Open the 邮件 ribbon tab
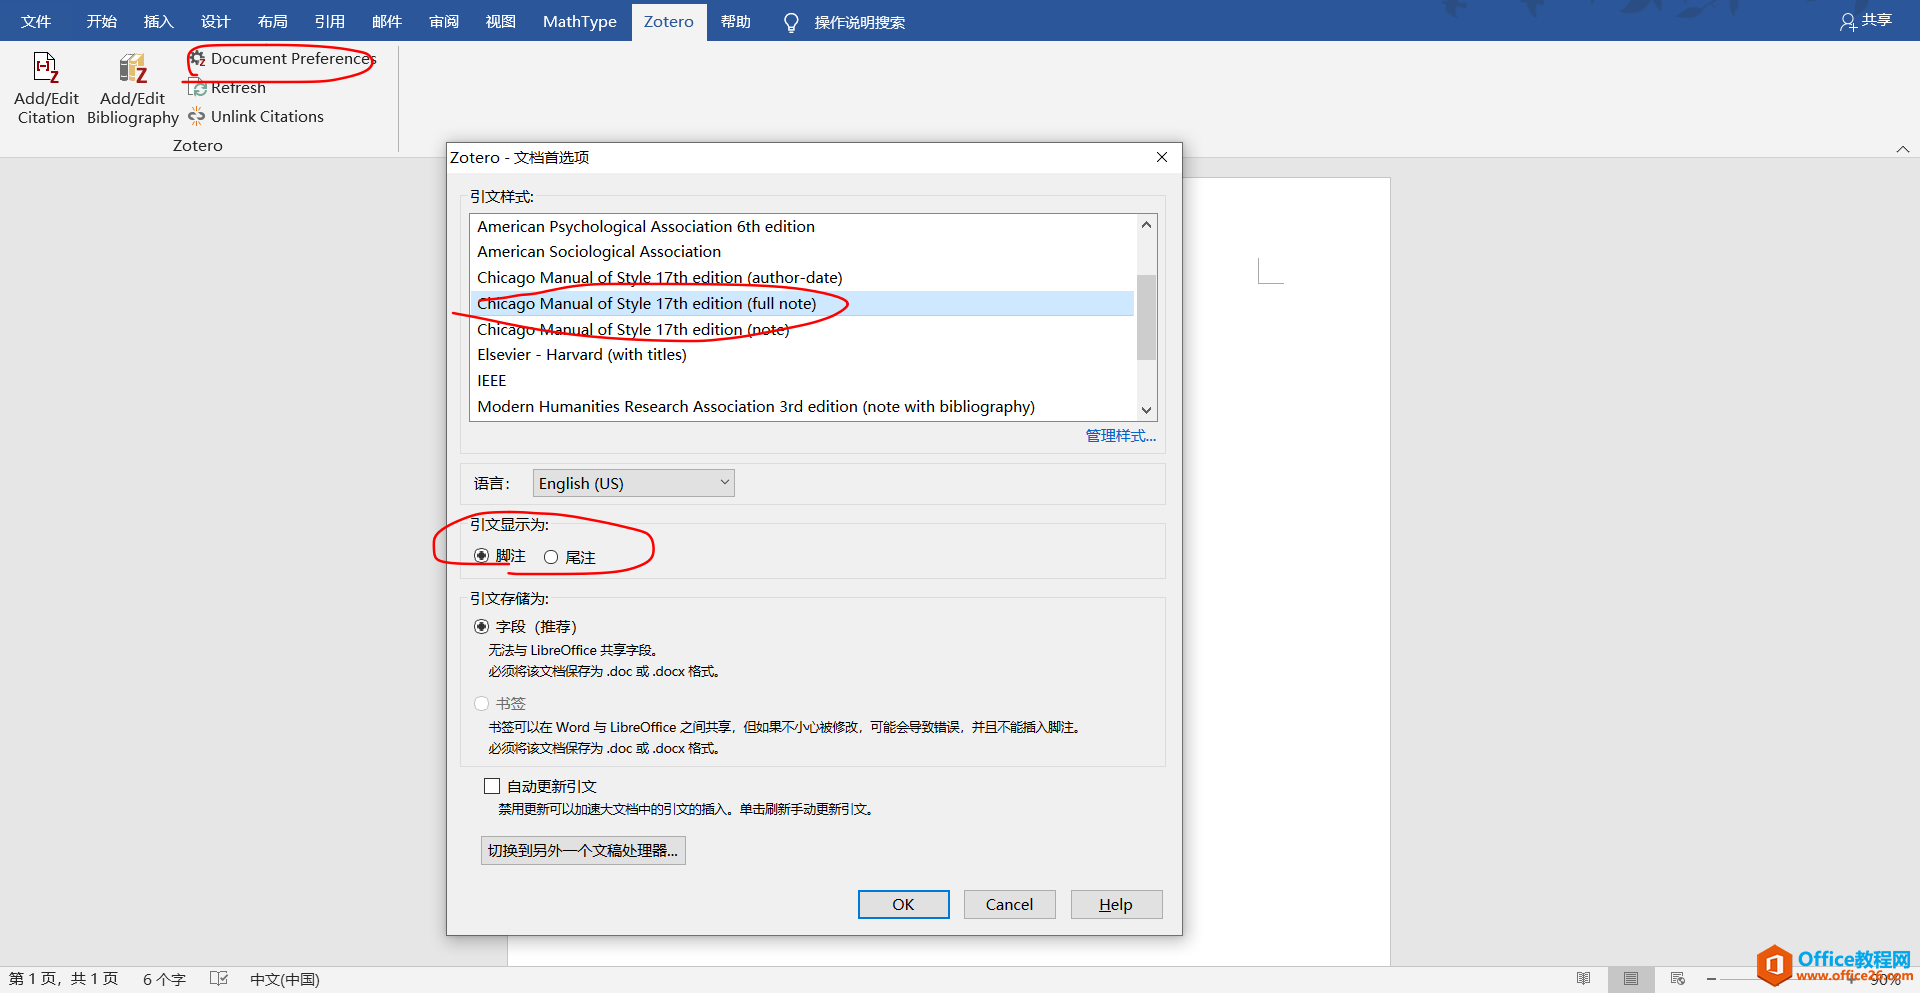 (x=386, y=21)
